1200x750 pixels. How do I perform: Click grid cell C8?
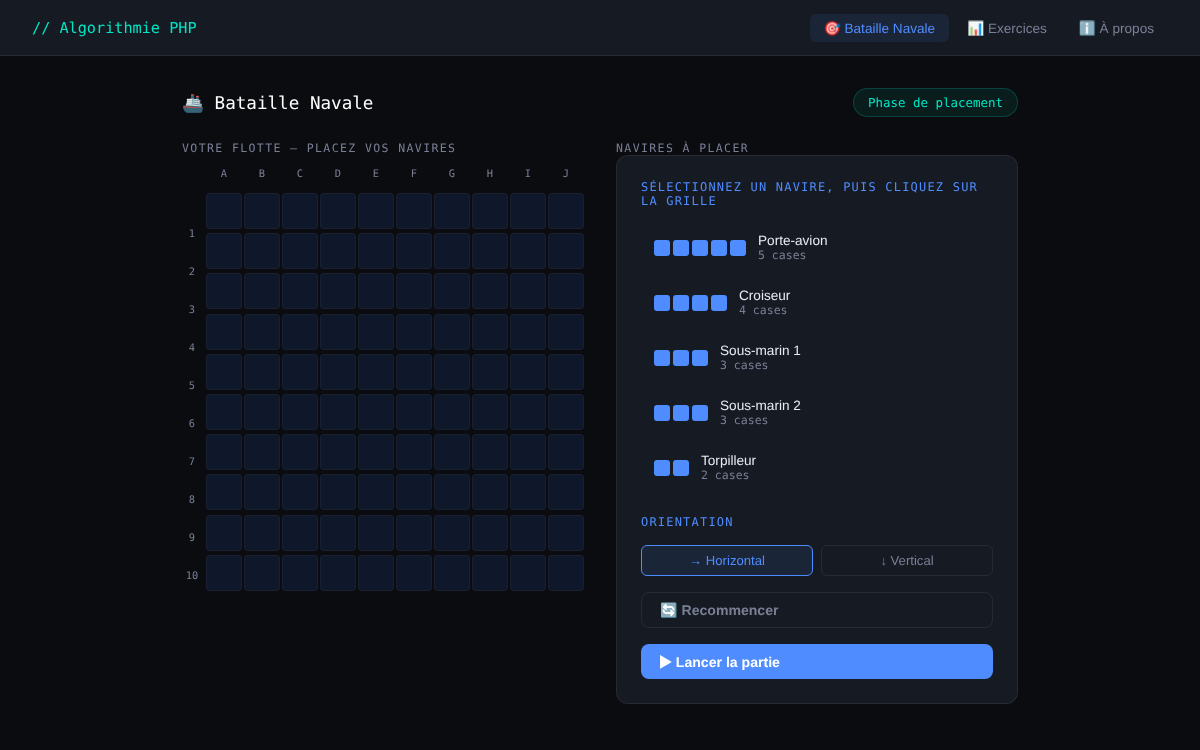tap(300, 492)
